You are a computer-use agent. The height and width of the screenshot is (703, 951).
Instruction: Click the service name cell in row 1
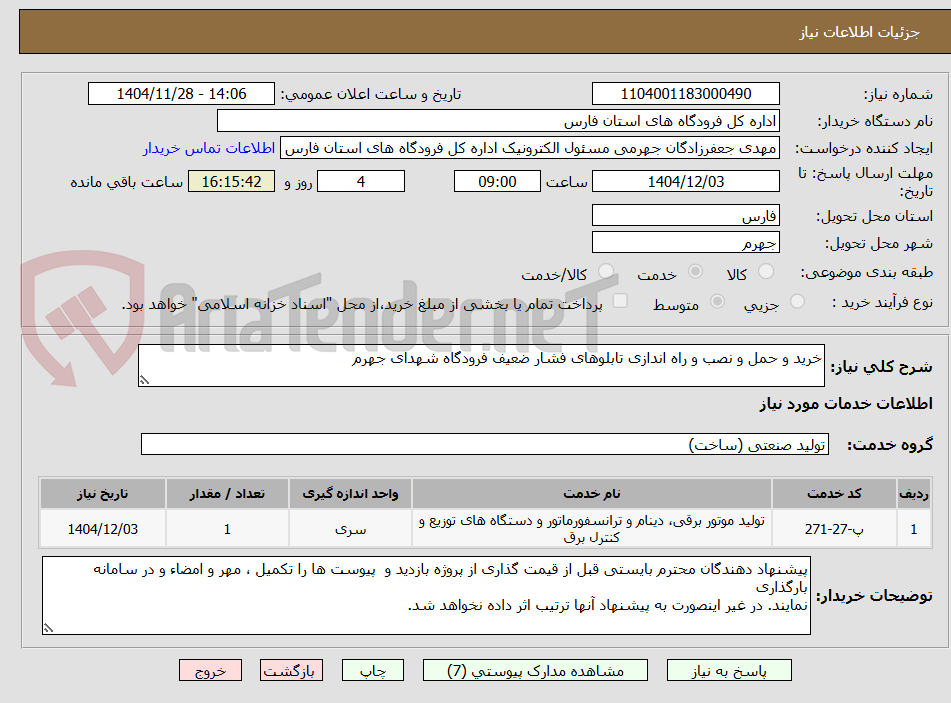591,529
